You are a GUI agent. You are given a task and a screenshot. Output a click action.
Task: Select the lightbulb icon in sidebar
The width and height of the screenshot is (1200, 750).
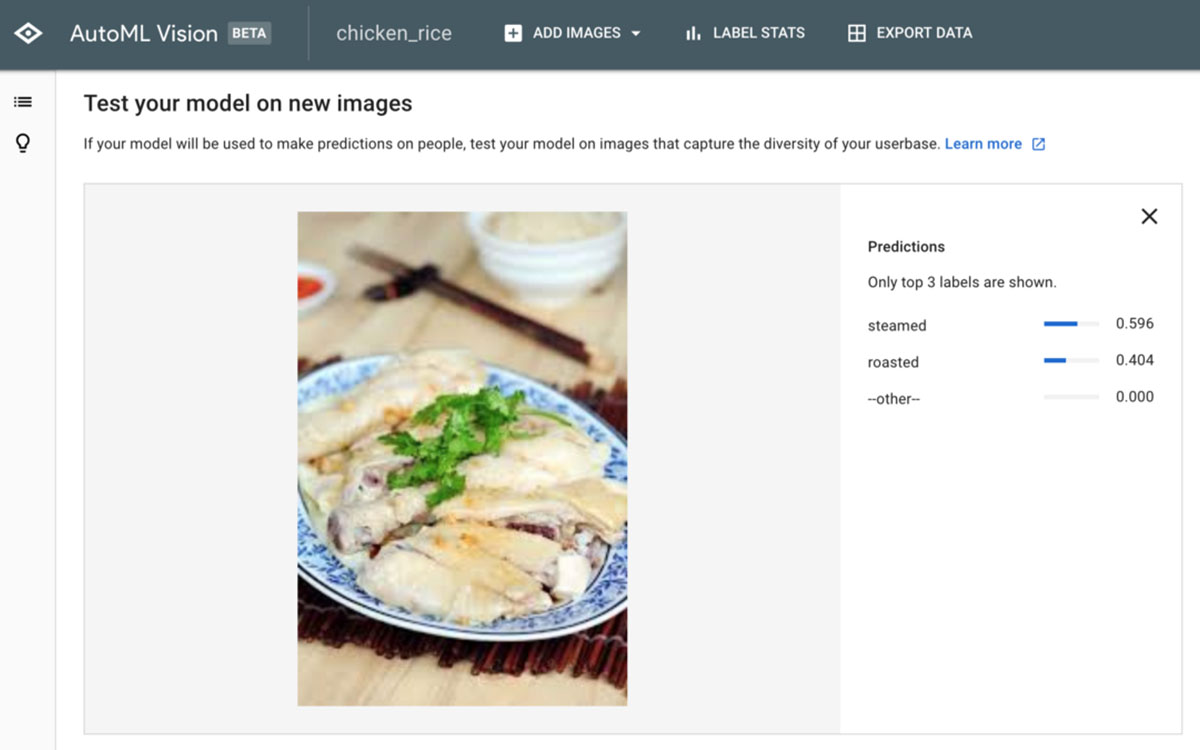pos(22,143)
